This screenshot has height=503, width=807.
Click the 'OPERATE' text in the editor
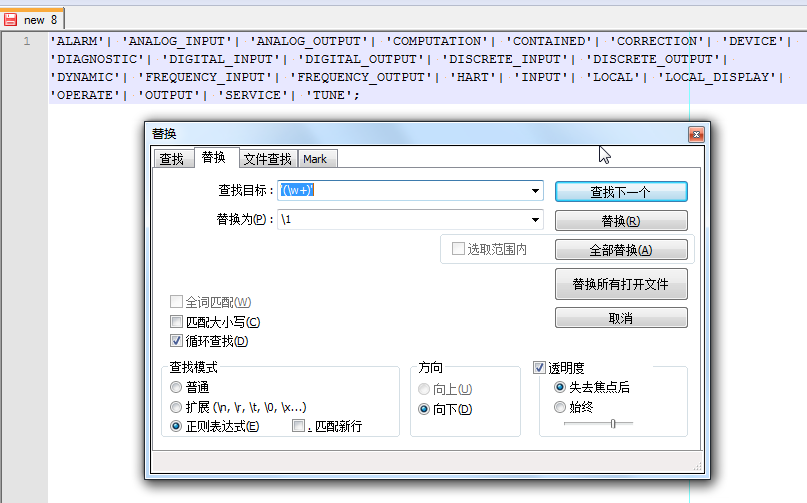pyautogui.click(x=85, y=95)
